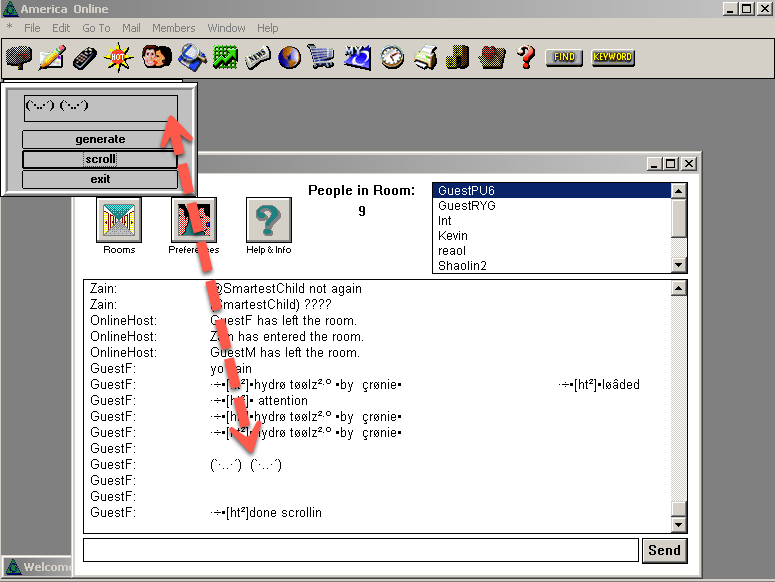The width and height of the screenshot is (775, 582).
Task: Click the My AOL toolbar icon
Action: (x=358, y=57)
